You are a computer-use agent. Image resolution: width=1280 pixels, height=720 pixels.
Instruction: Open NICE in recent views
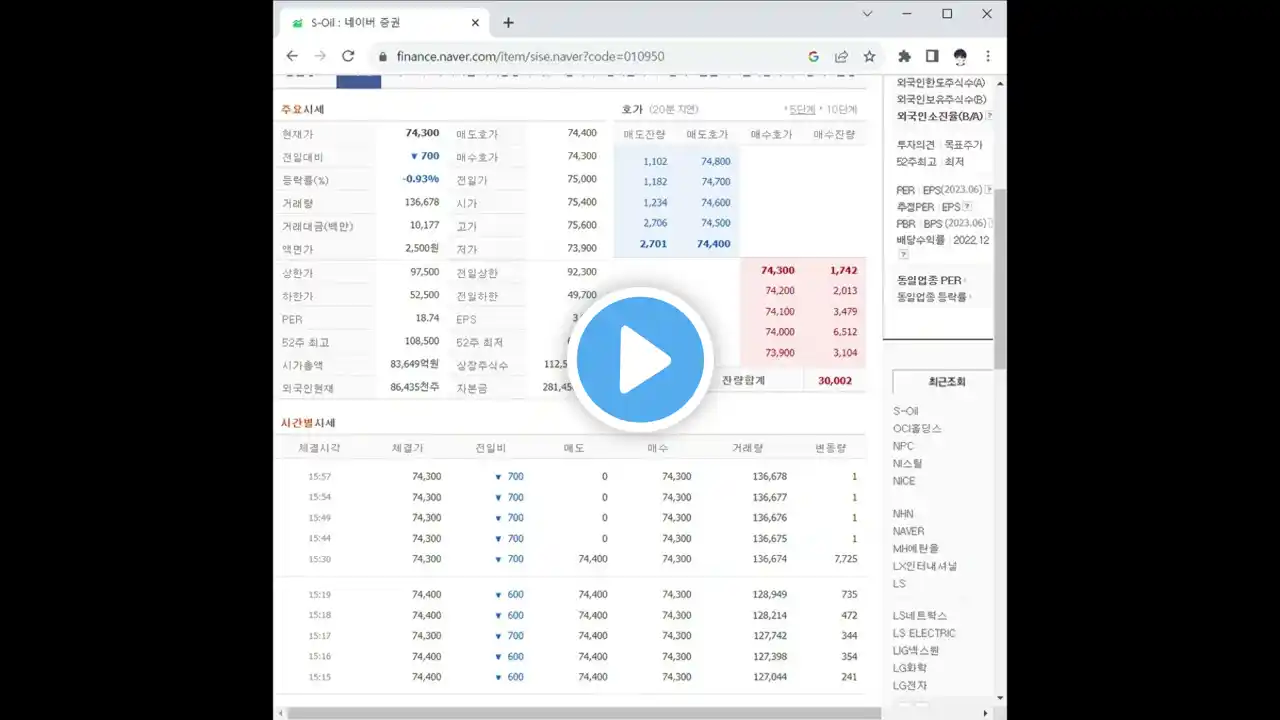pyautogui.click(x=904, y=481)
